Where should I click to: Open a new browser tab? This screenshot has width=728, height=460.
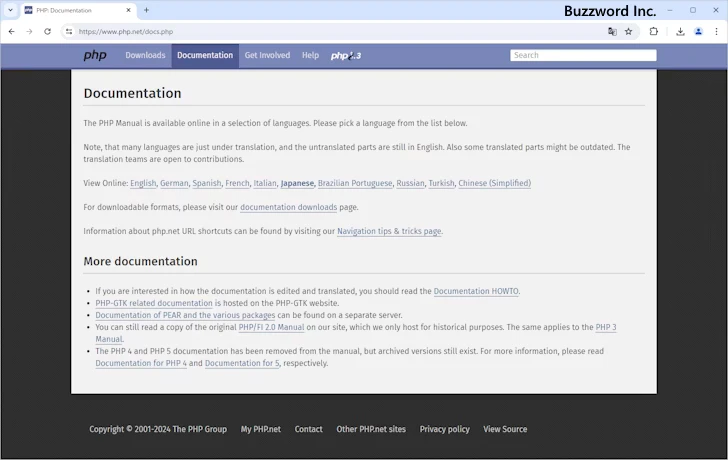tap(146, 10)
